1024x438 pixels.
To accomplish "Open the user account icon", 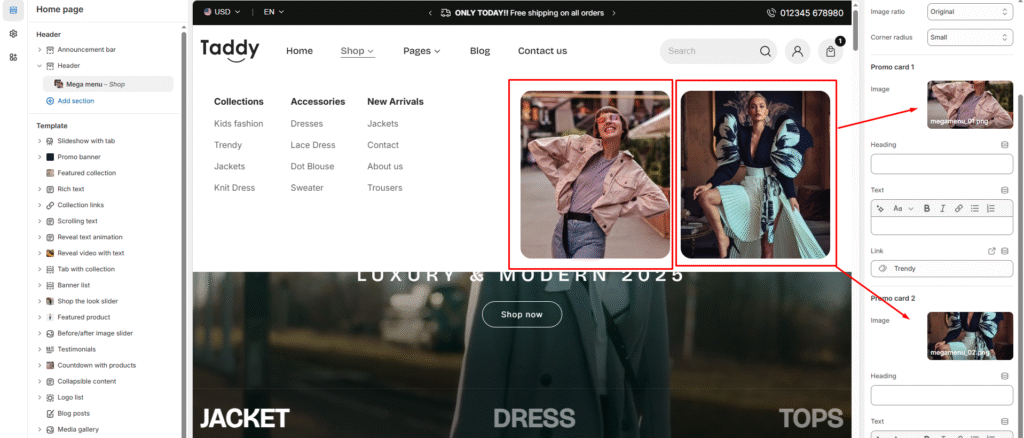I will pos(797,51).
